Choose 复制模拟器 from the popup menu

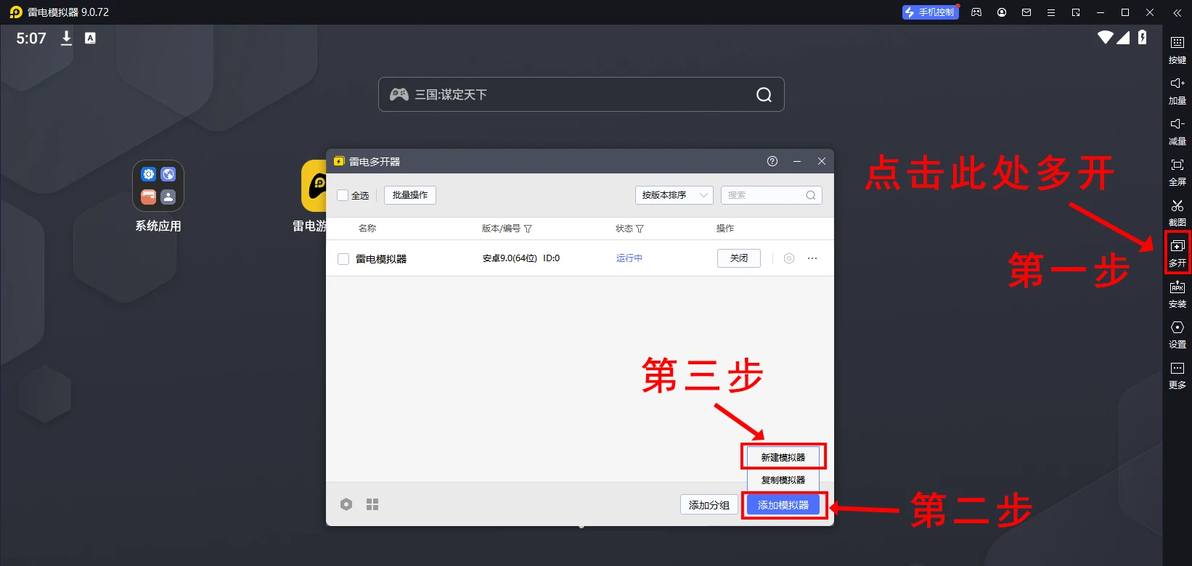pos(783,480)
